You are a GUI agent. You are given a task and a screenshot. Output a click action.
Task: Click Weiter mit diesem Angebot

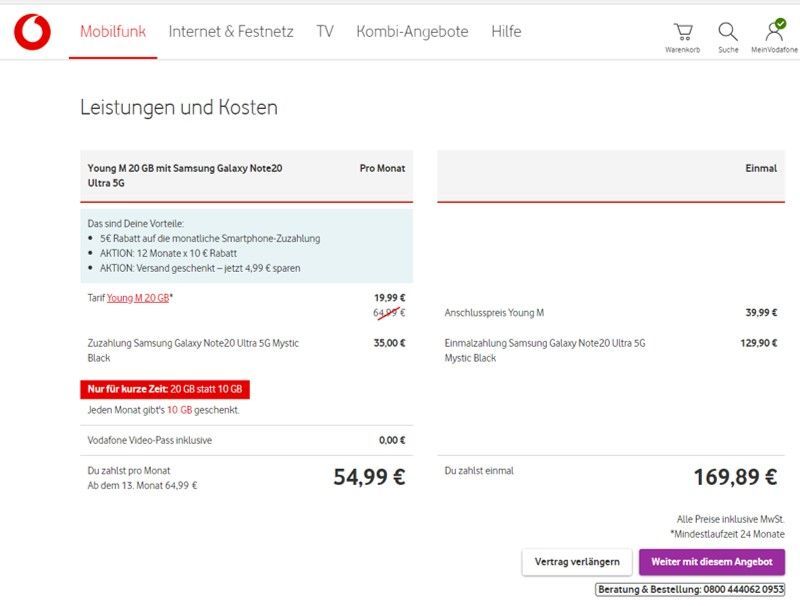(712, 562)
